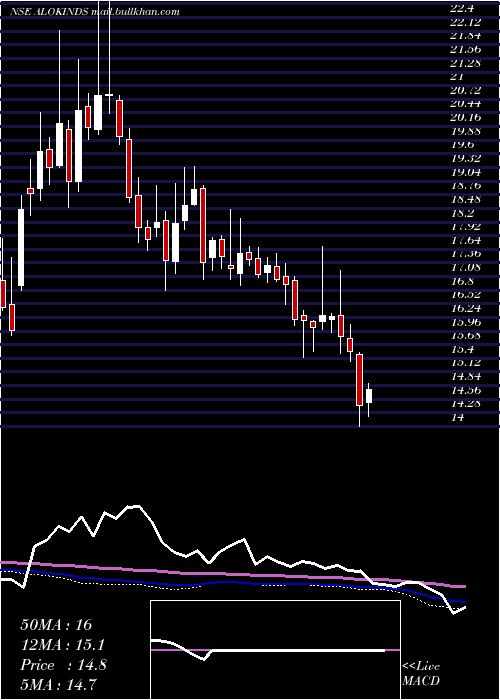Image resolution: width=500 pixels, height=700 pixels.
Task: Click the 19.04 price axis label
Action: pyautogui.click(x=465, y=172)
